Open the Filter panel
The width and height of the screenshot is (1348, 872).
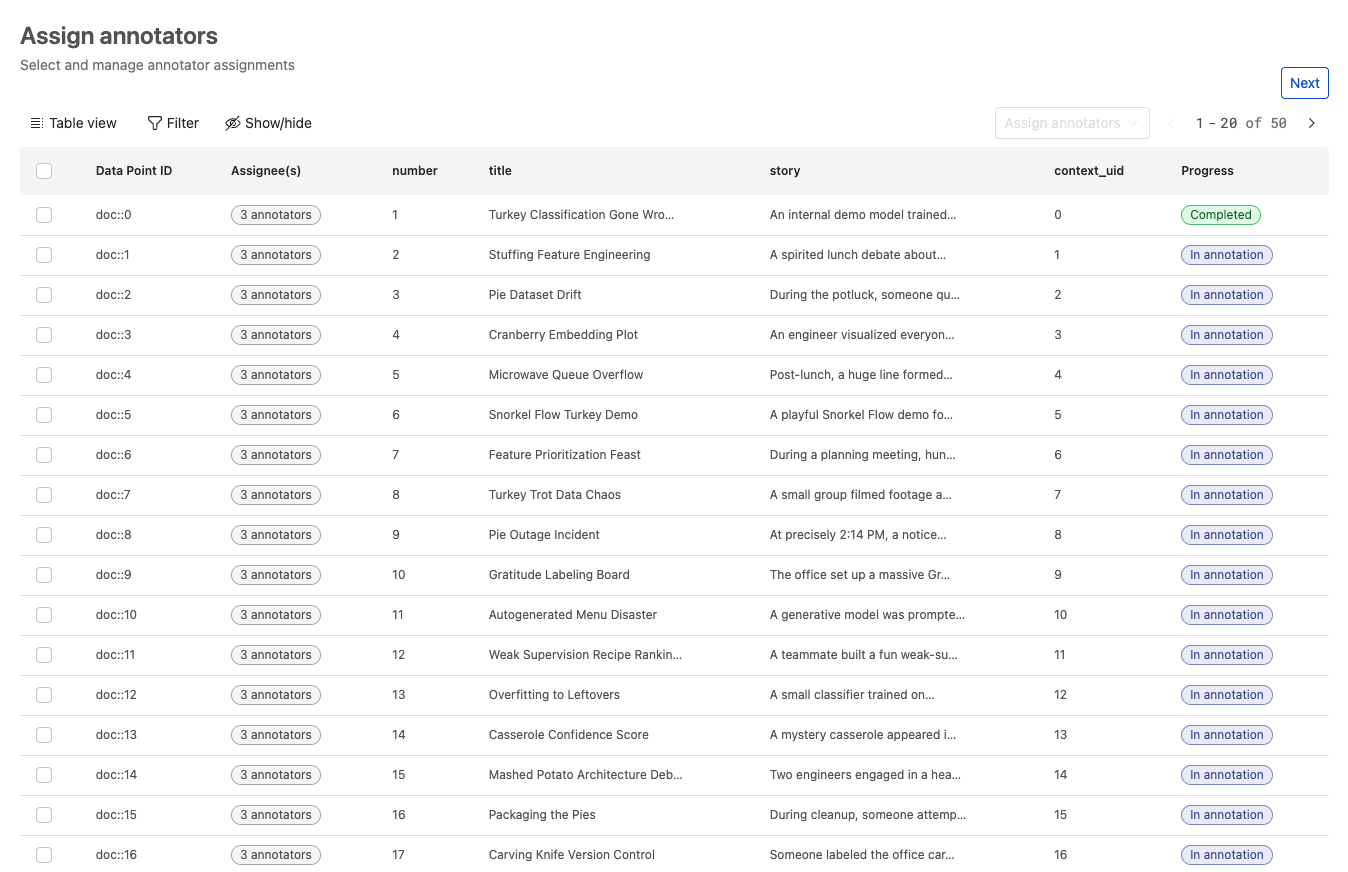point(173,122)
